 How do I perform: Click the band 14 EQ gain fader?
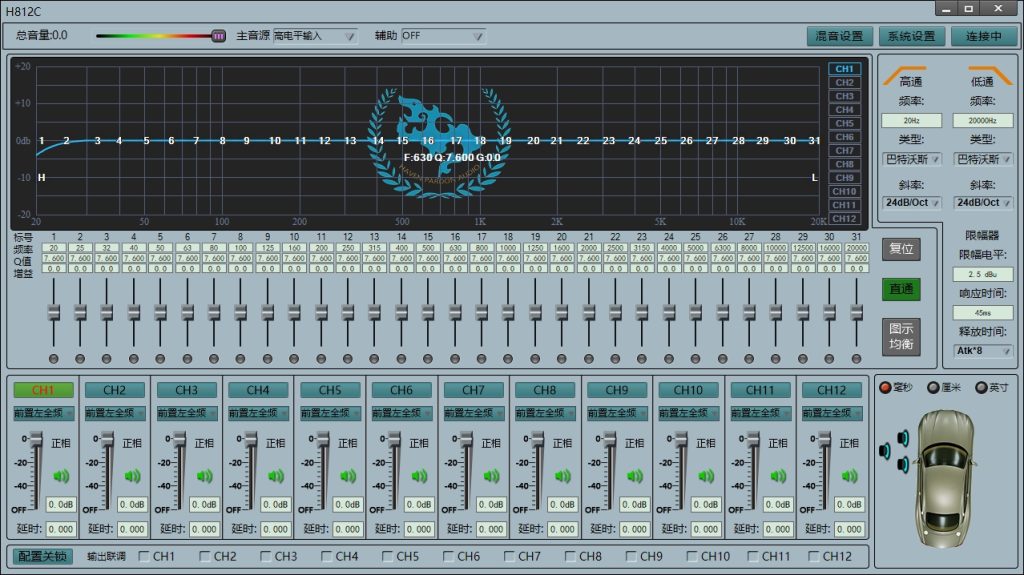pyautogui.click(x=401, y=313)
